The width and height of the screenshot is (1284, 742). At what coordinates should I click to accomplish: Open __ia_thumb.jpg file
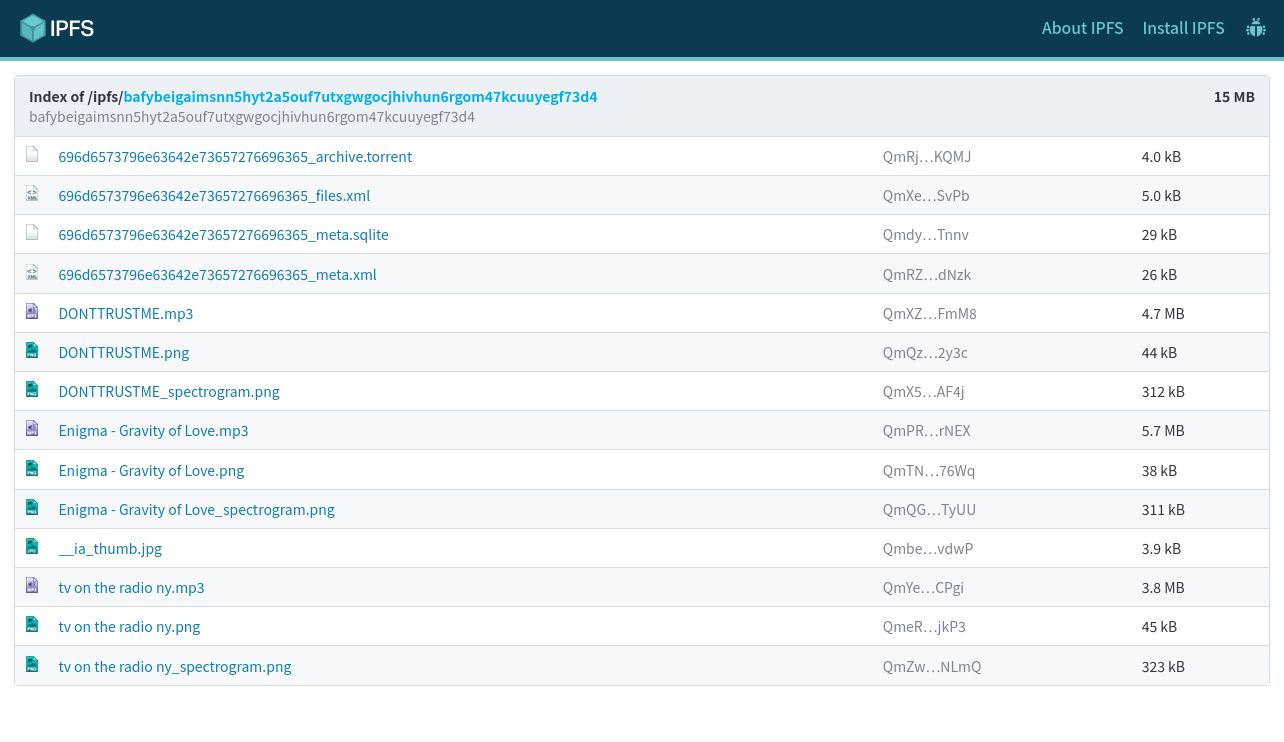pos(110,549)
